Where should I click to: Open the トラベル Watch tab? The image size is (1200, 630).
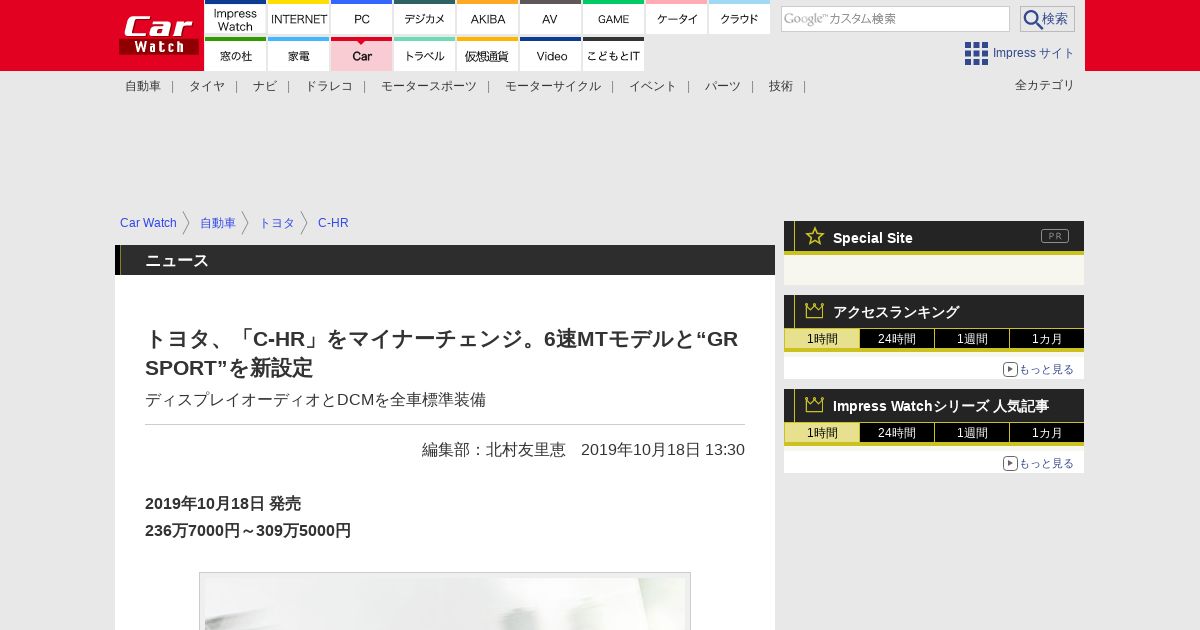point(424,55)
